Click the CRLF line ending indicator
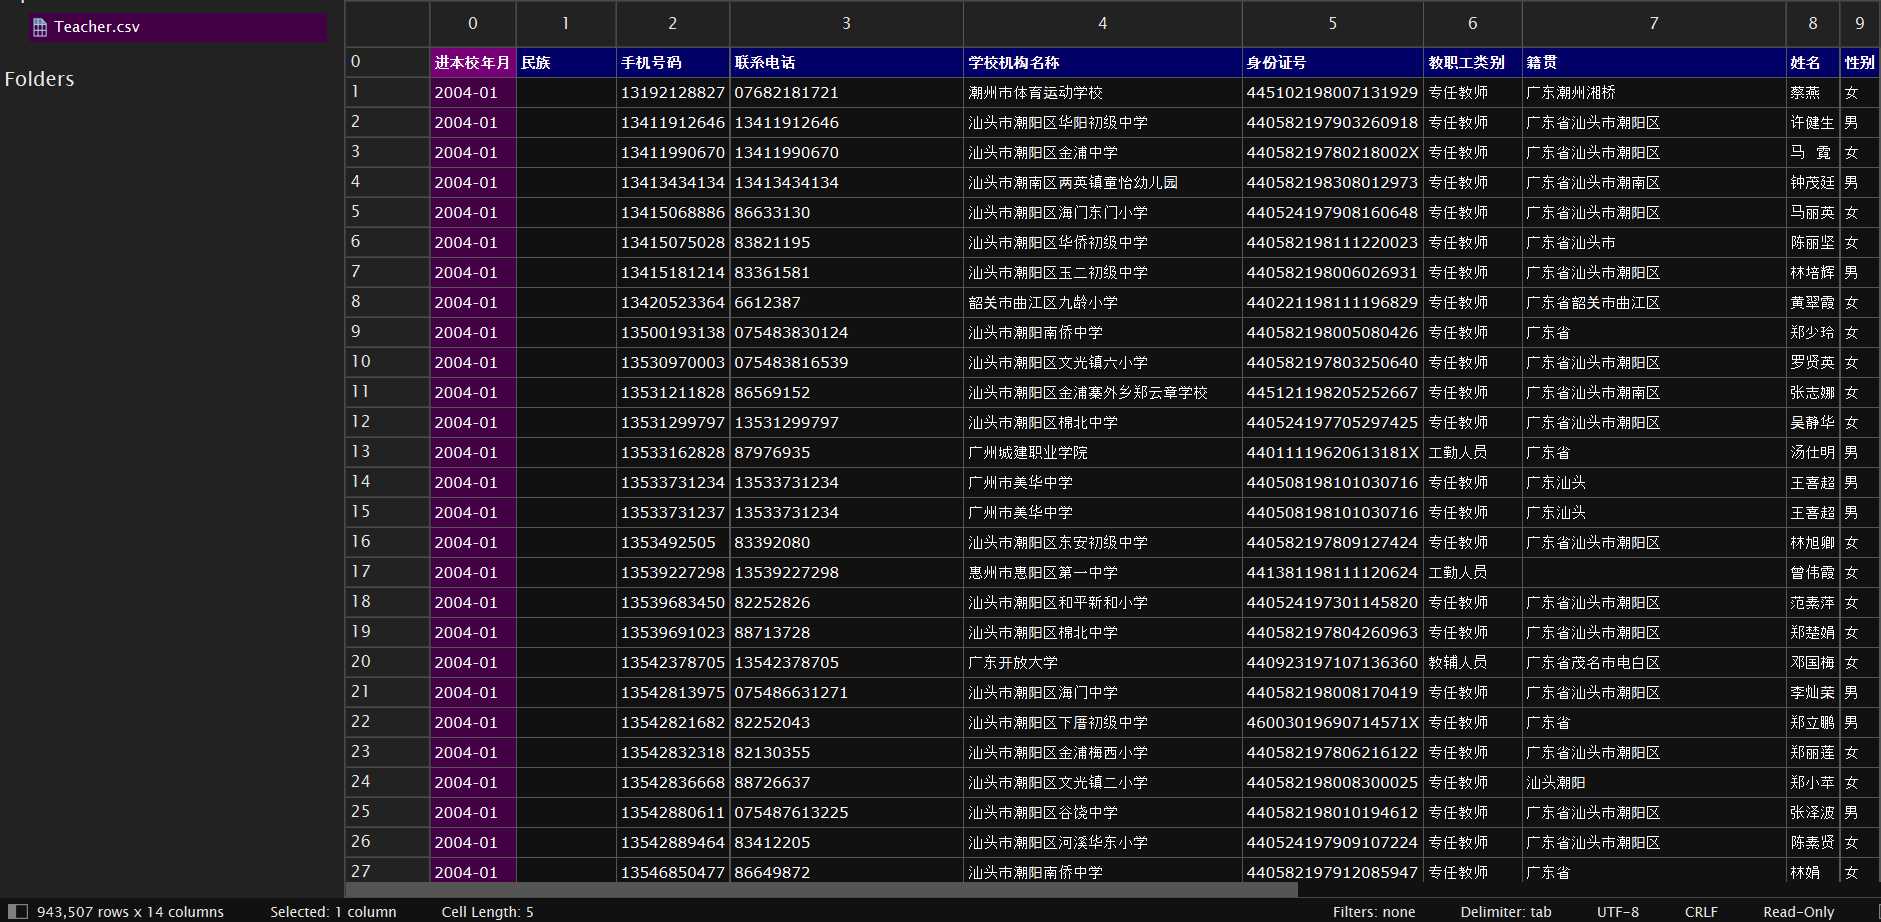1881x922 pixels. point(1701,912)
